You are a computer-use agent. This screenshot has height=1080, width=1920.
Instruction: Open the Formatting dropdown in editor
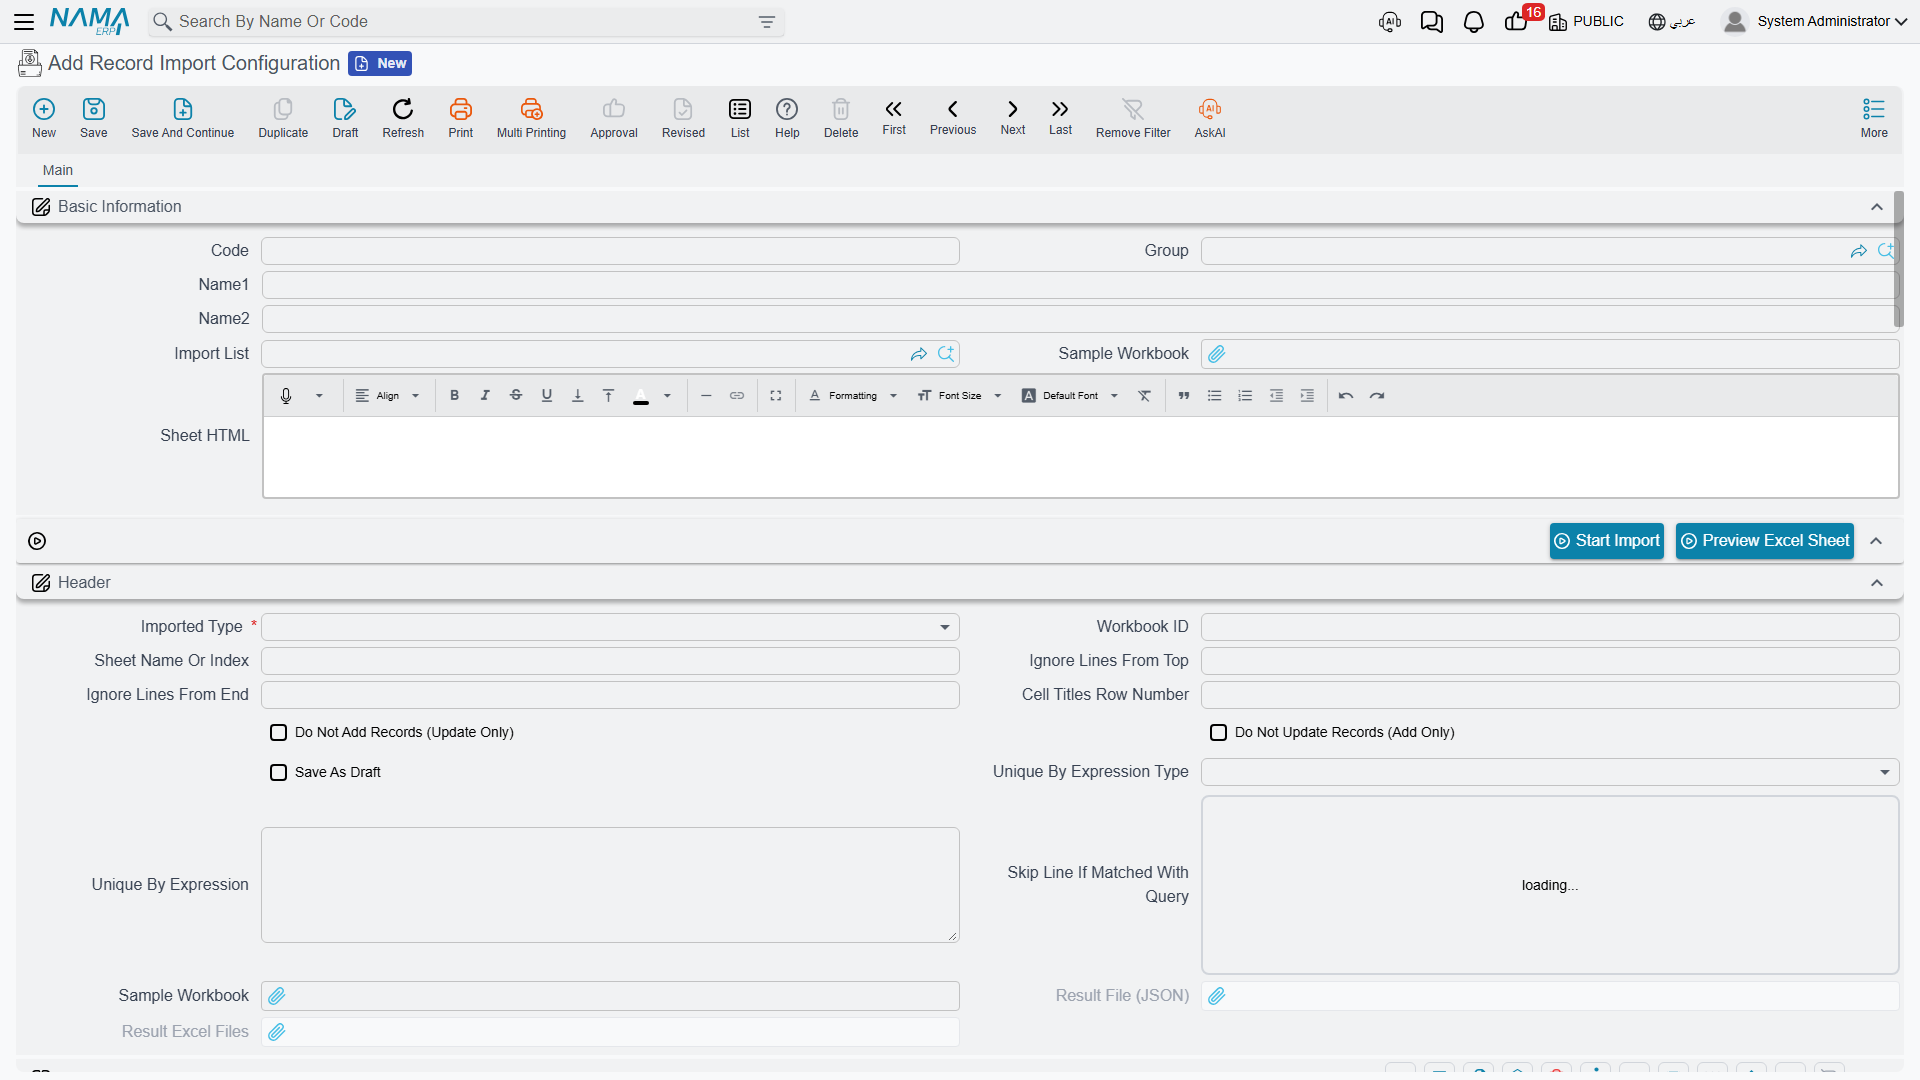(x=853, y=396)
